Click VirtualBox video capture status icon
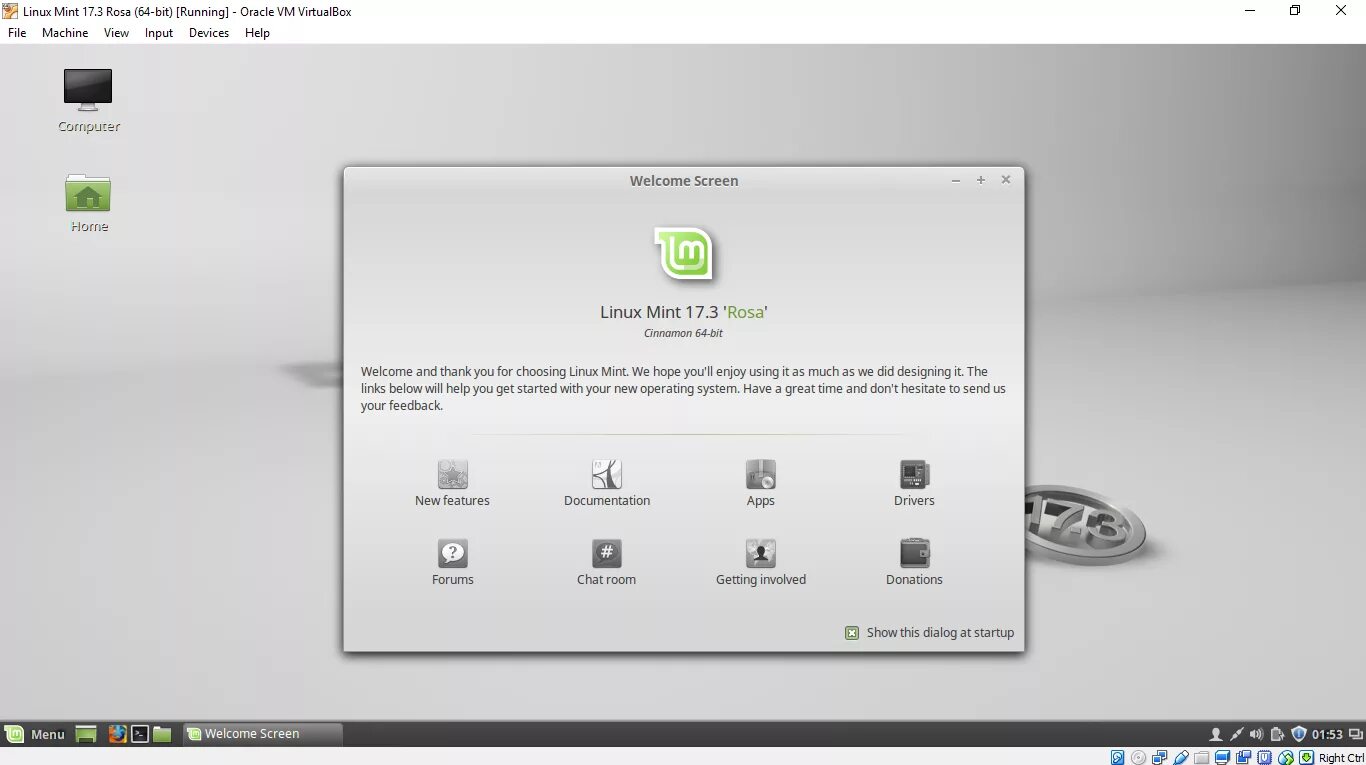 [1243, 757]
